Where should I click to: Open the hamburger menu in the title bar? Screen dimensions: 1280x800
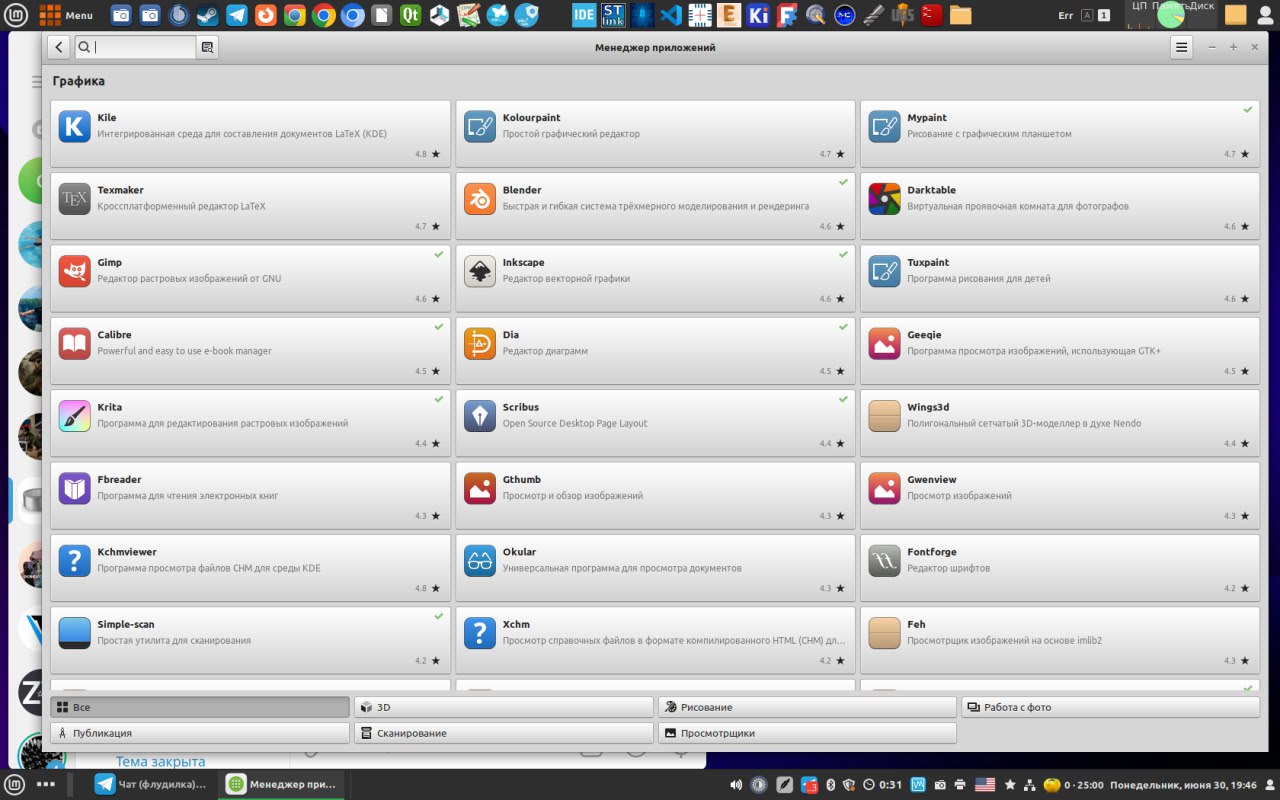pyautogui.click(x=1182, y=47)
